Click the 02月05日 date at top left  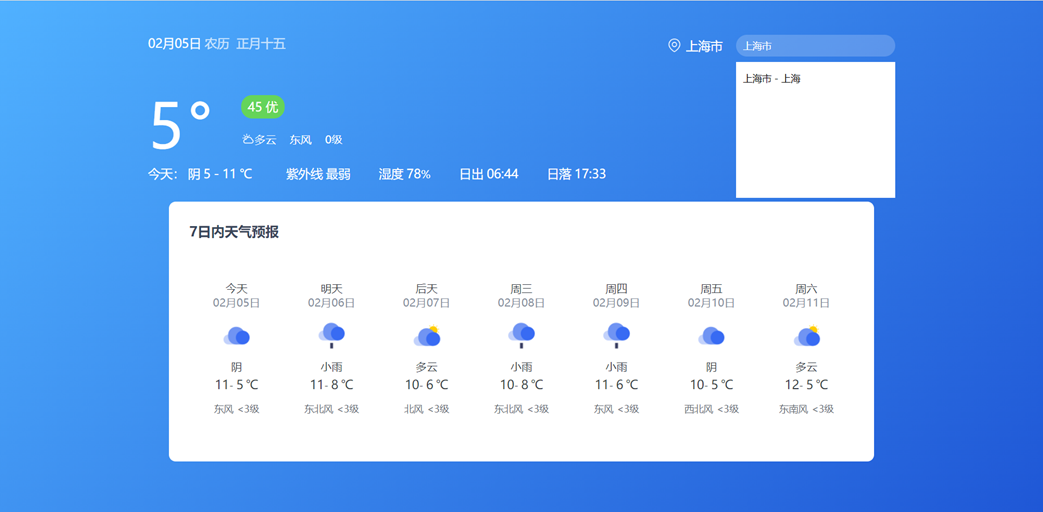pyautogui.click(x=174, y=44)
